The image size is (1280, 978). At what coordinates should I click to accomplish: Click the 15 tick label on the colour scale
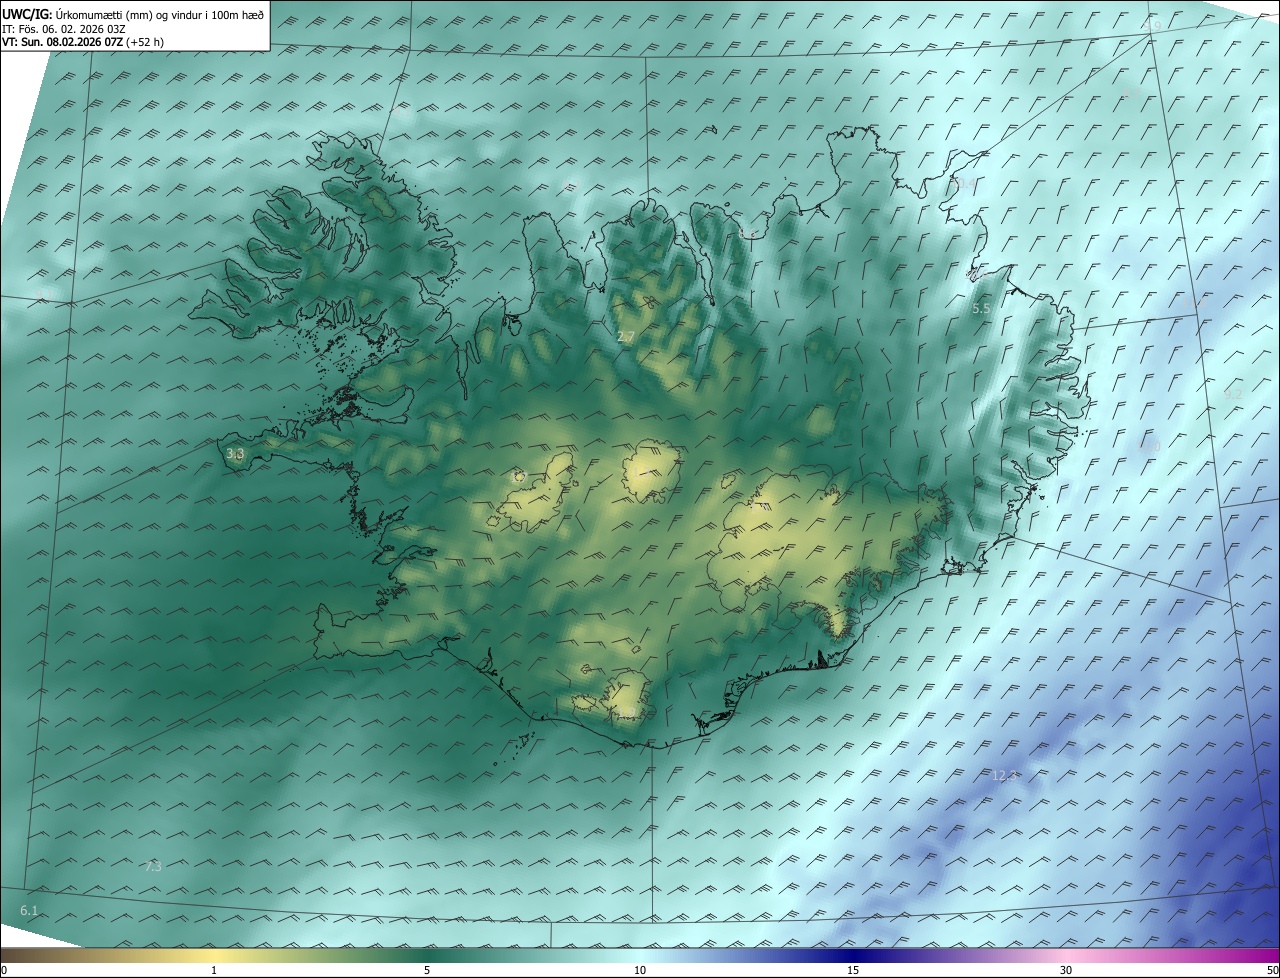click(853, 970)
